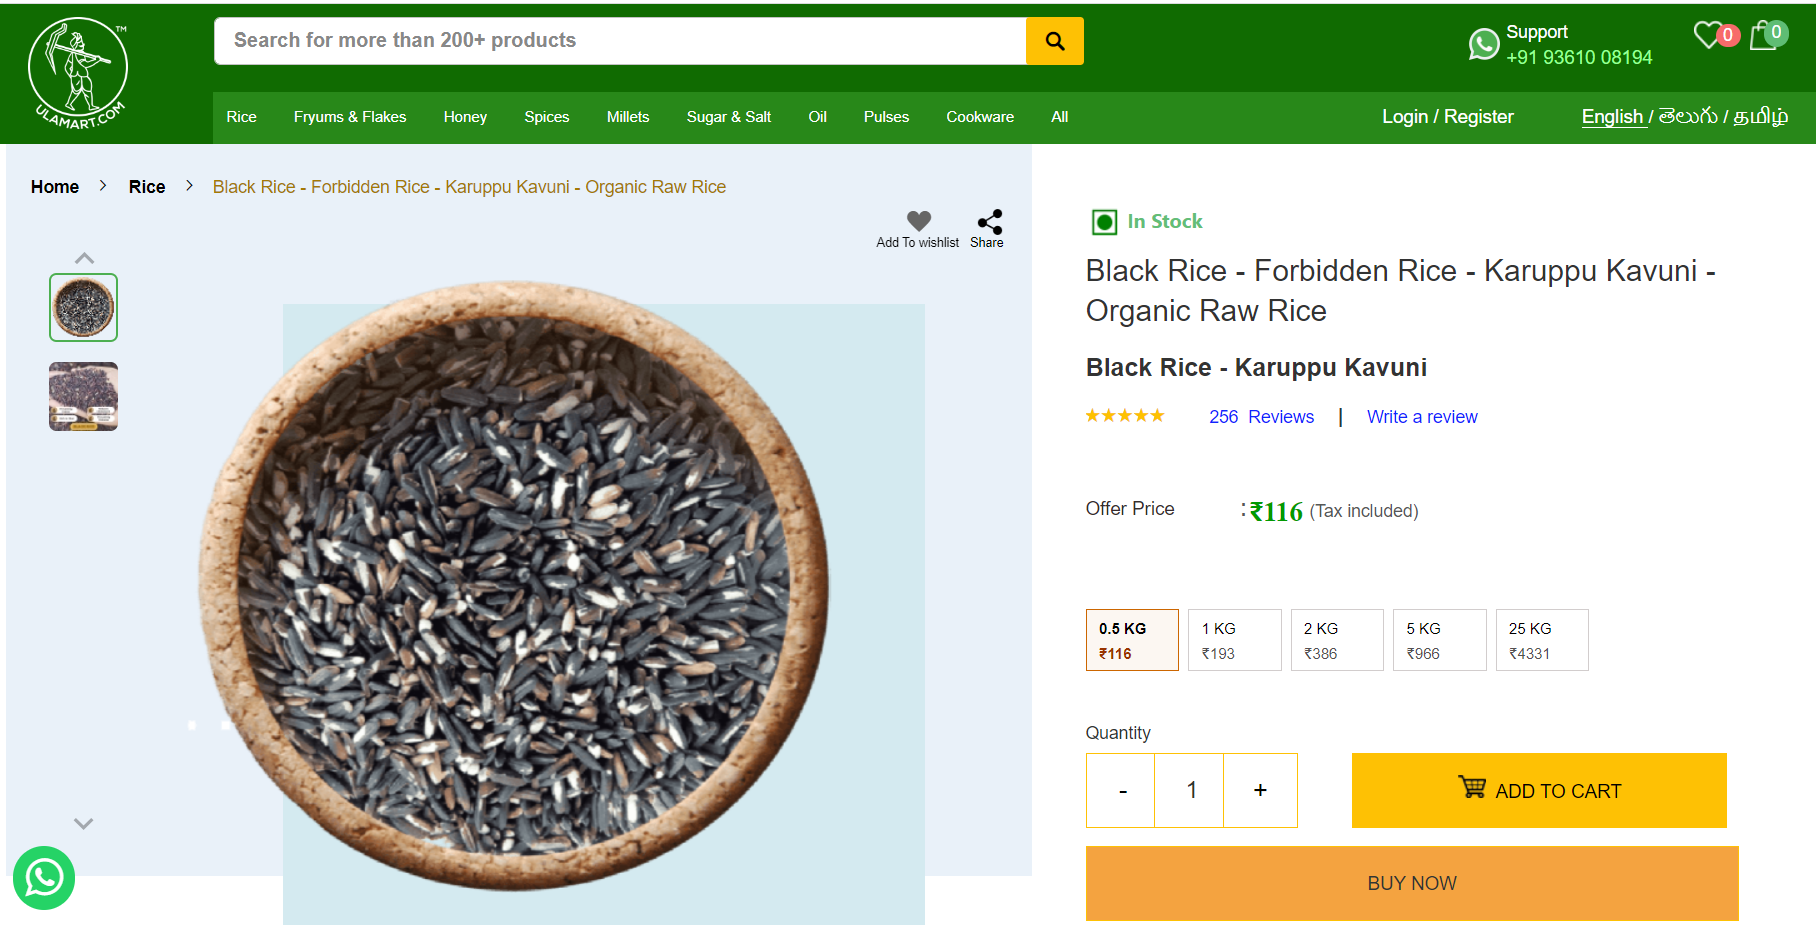Screen dimensions: 1816x925
Task: Click the Buy Now button
Action: (x=1411, y=883)
